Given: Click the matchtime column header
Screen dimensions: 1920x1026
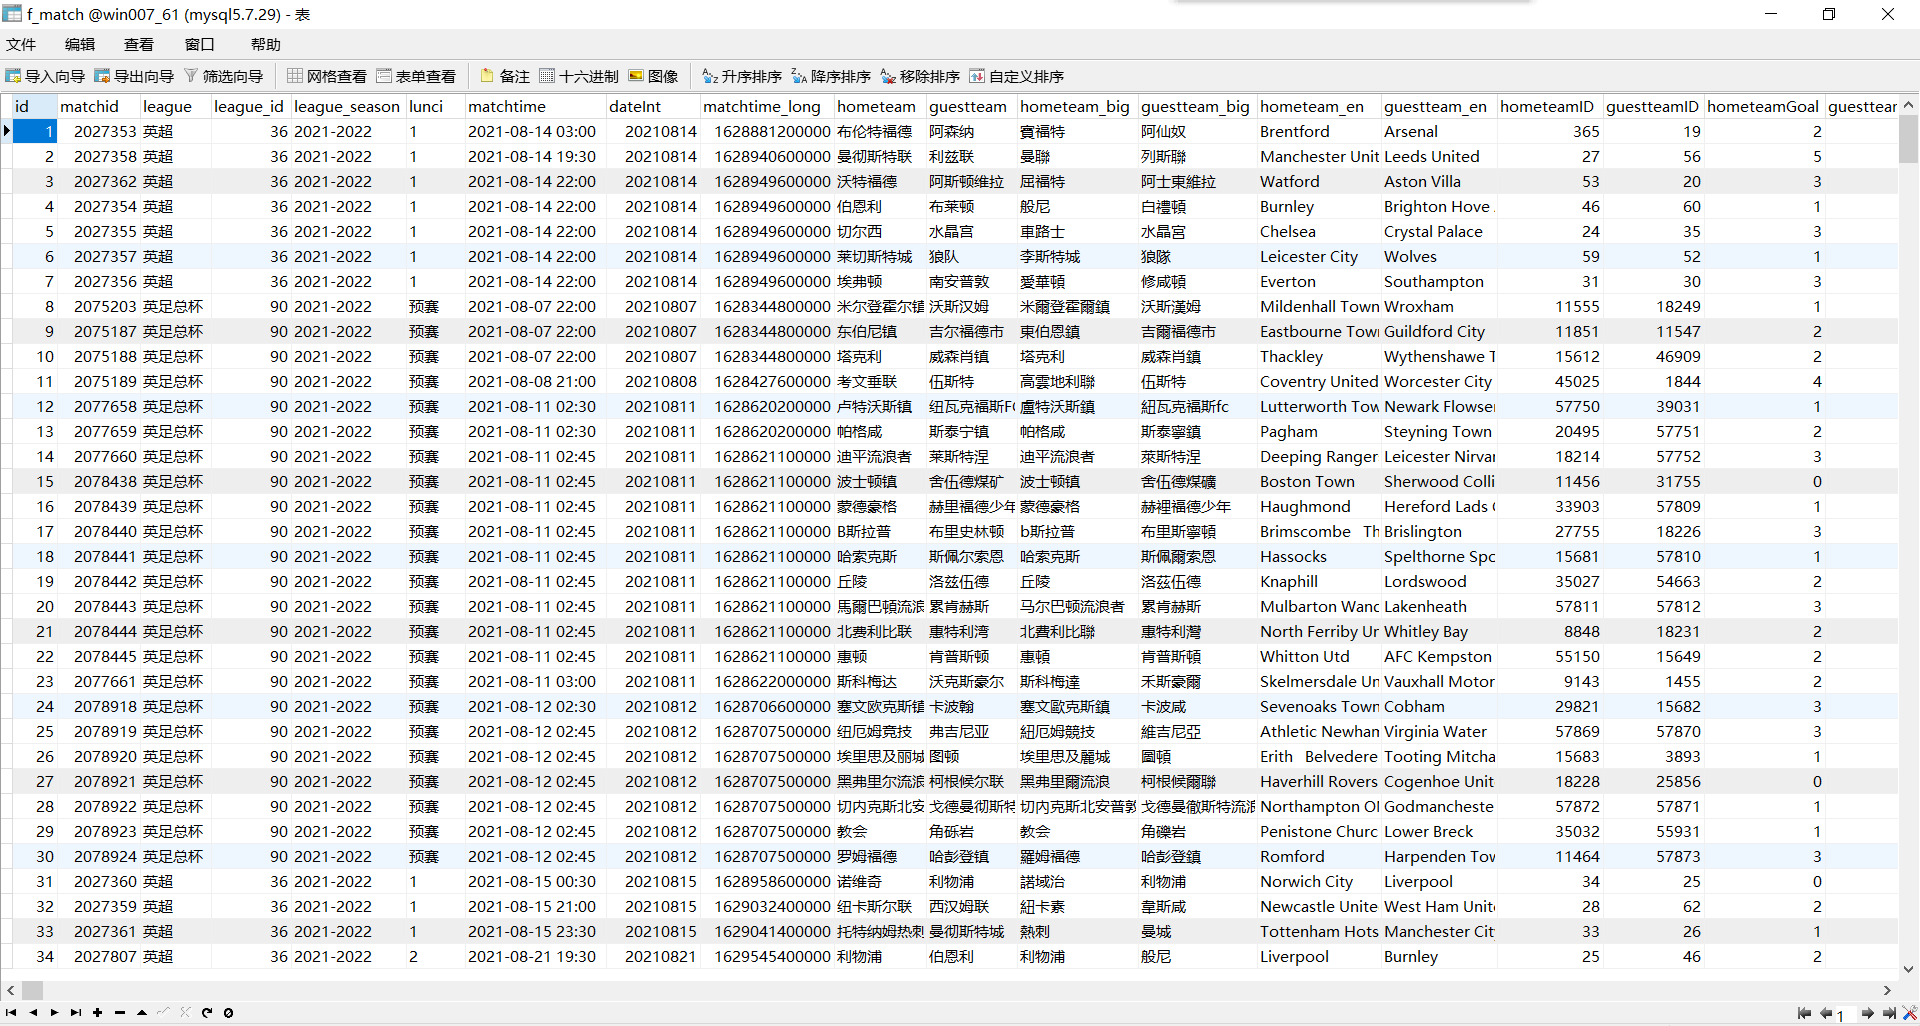Looking at the screenshot, I should 535,106.
